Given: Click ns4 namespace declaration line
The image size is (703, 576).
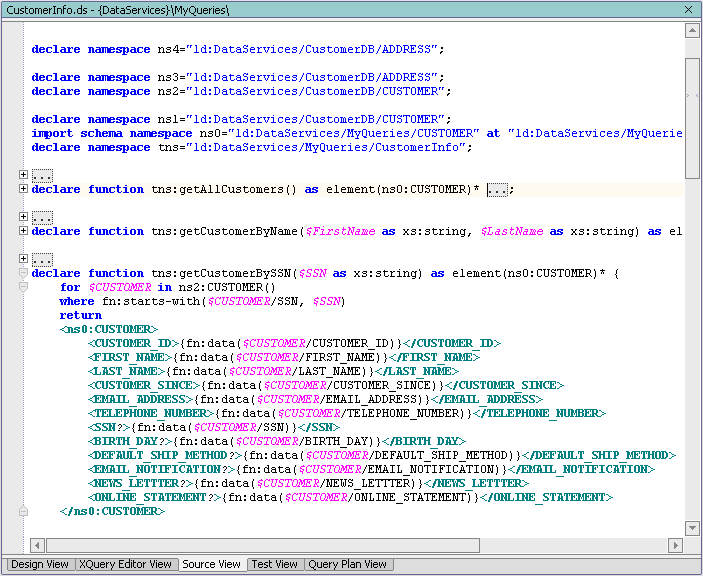Looking at the screenshot, I should point(238,49).
